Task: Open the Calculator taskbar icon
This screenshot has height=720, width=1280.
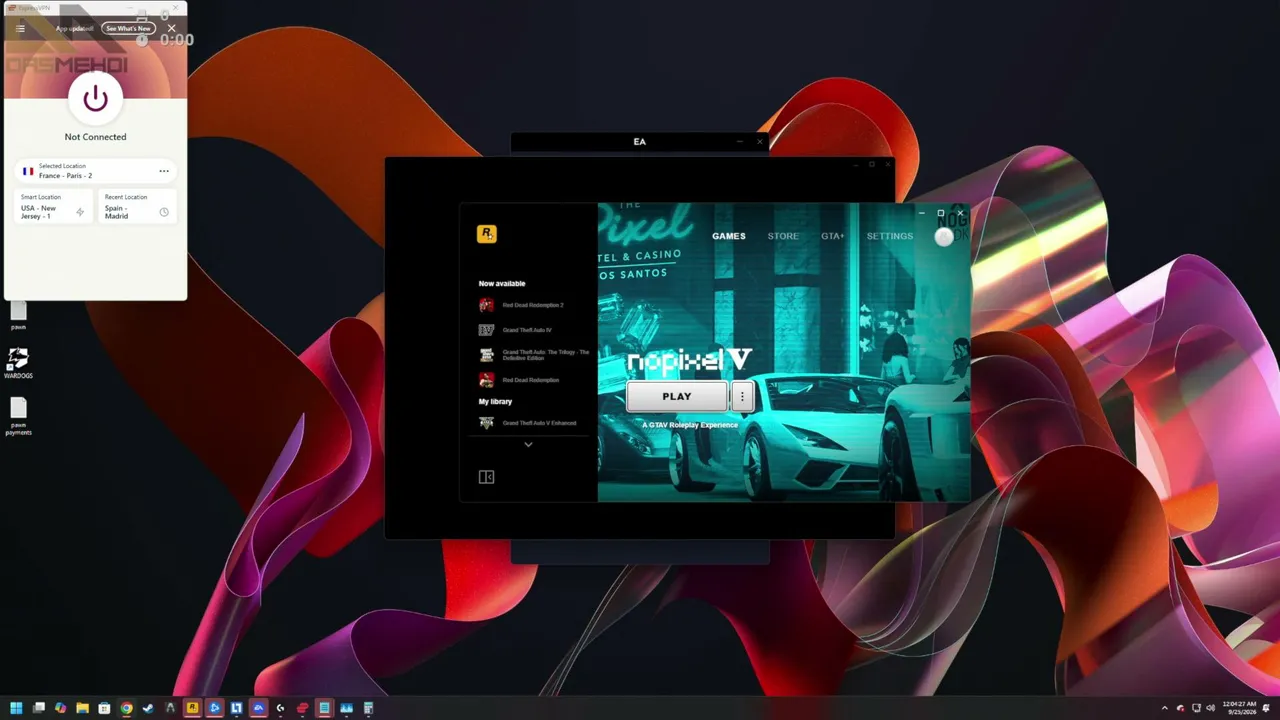Action: (368, 708)
